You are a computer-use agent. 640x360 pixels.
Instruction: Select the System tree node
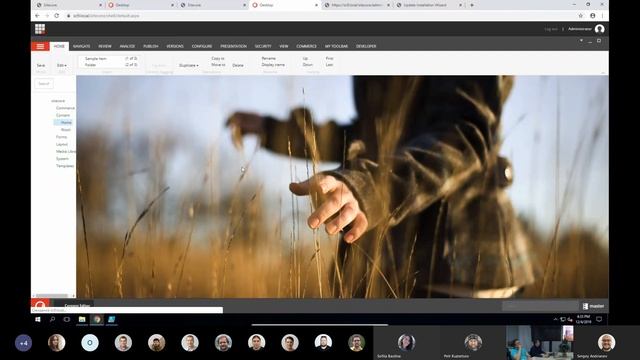tap(62, 159)
